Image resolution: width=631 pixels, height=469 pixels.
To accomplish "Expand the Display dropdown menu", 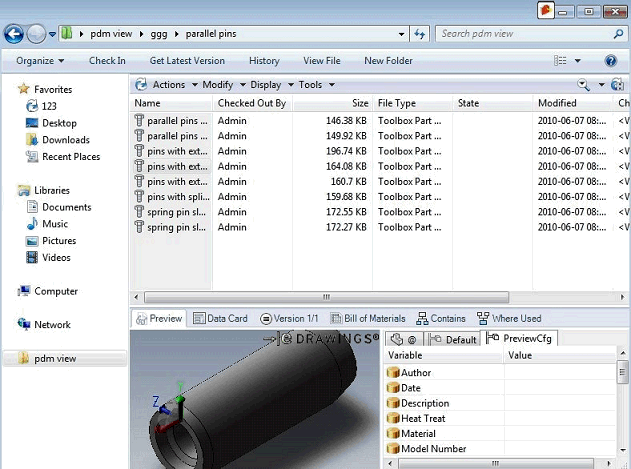I will pyautogui.click(x=270, y=85).
